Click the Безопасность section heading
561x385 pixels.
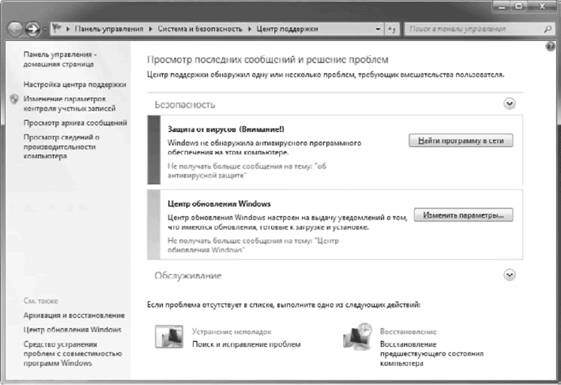[185, 104]
